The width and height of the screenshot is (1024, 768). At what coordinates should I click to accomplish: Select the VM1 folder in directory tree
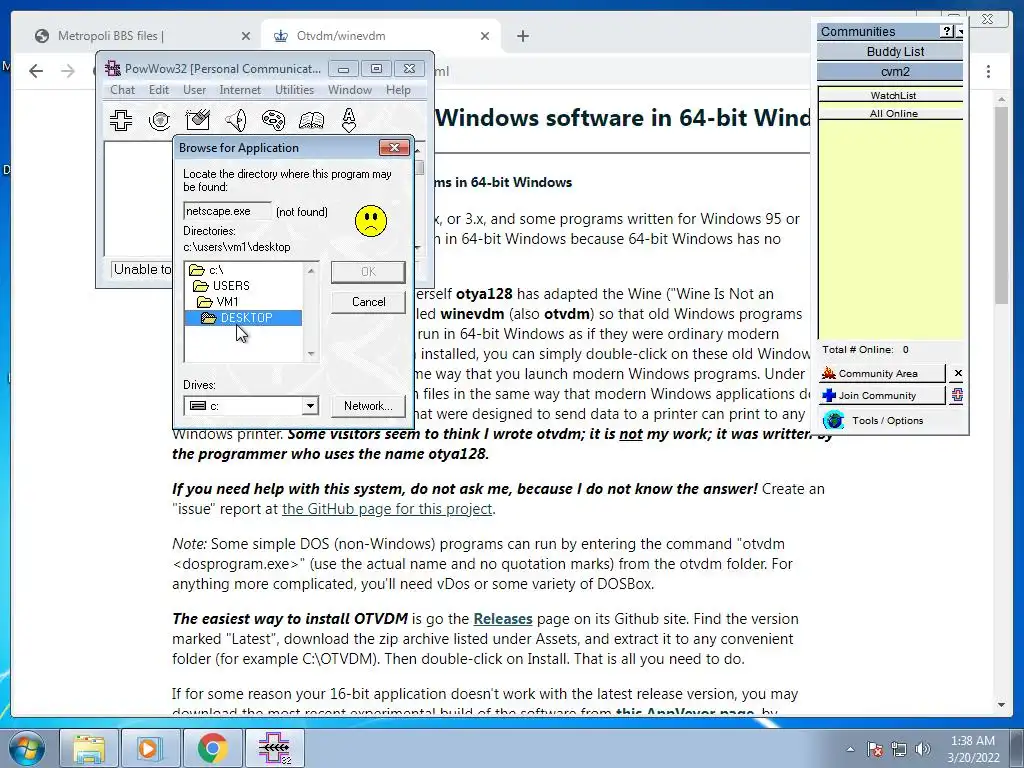226,302
